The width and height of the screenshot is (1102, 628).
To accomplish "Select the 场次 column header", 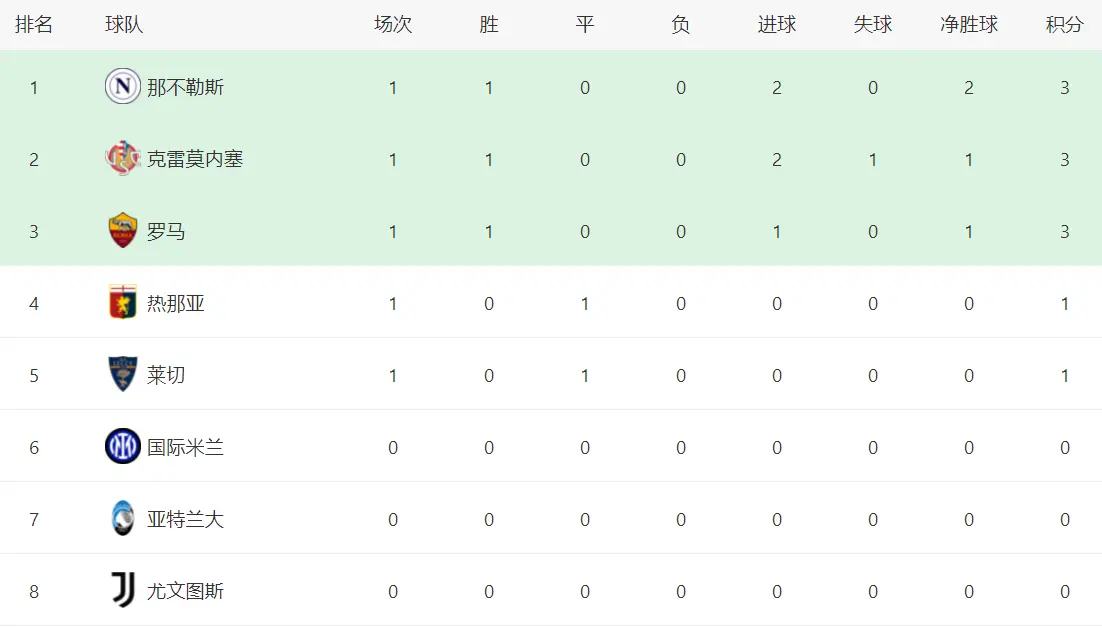I will [x=392, y=25].
